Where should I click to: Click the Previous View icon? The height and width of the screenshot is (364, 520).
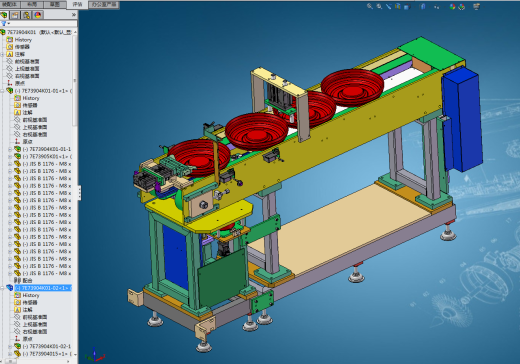[x=388, y=6]
